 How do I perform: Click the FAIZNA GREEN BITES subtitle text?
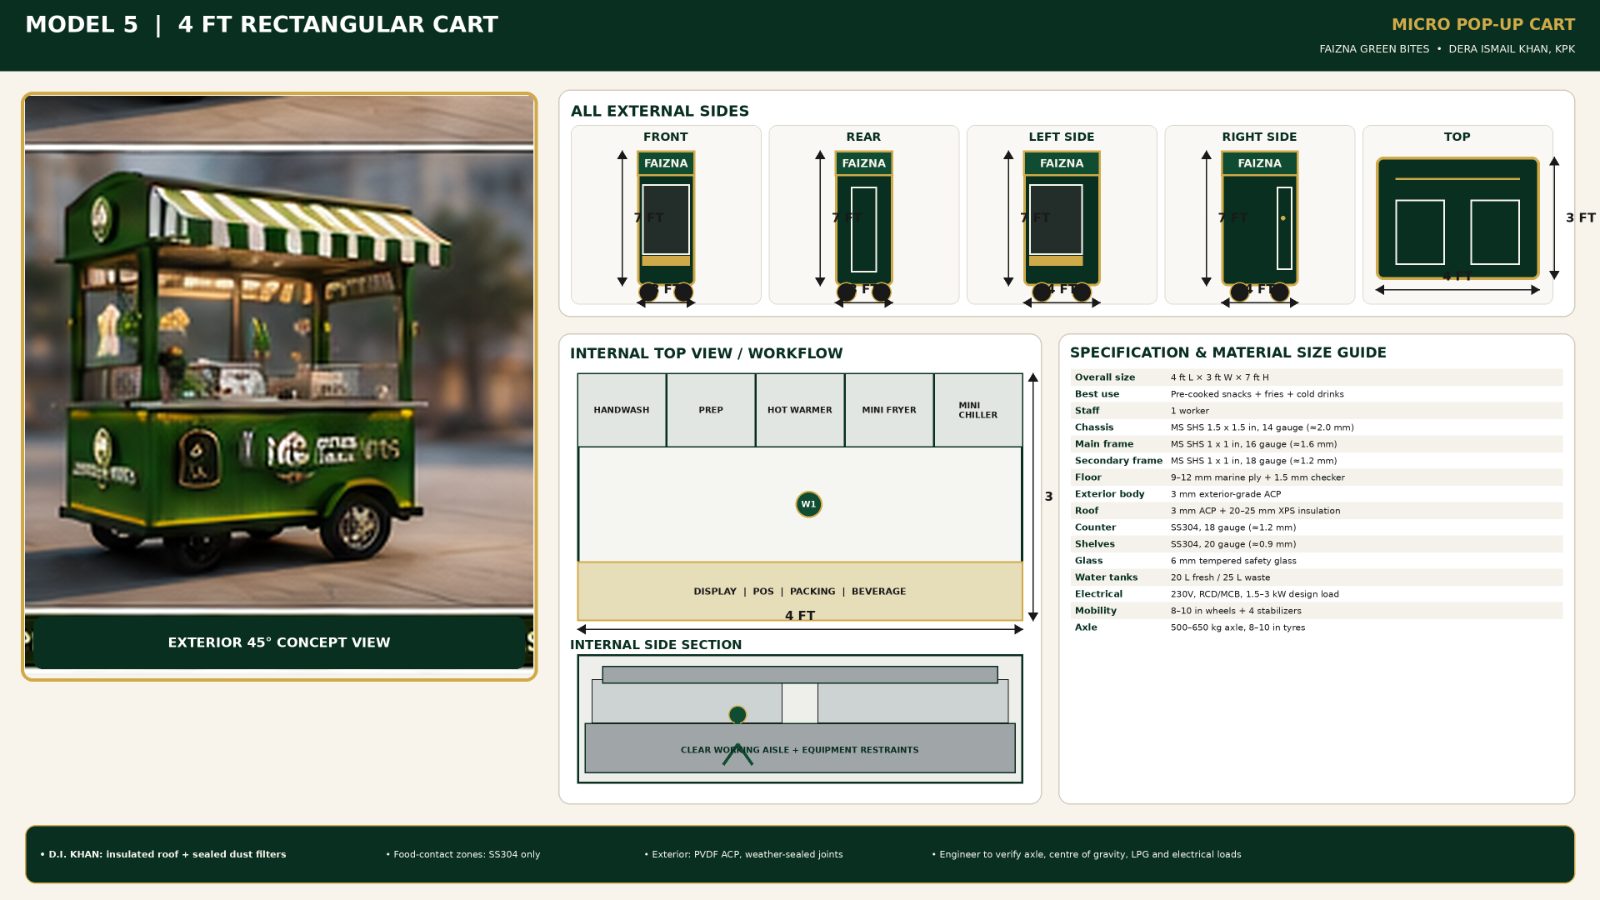(x=1374, y=49)
